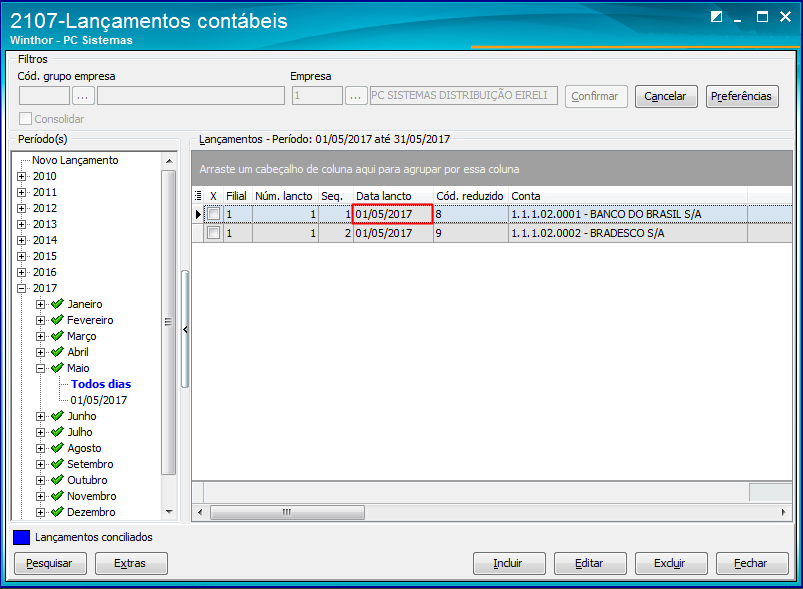The image size is (803, 589).
Task: Click the window restore-down icon in title bar
Action: [x=716, y=17]
